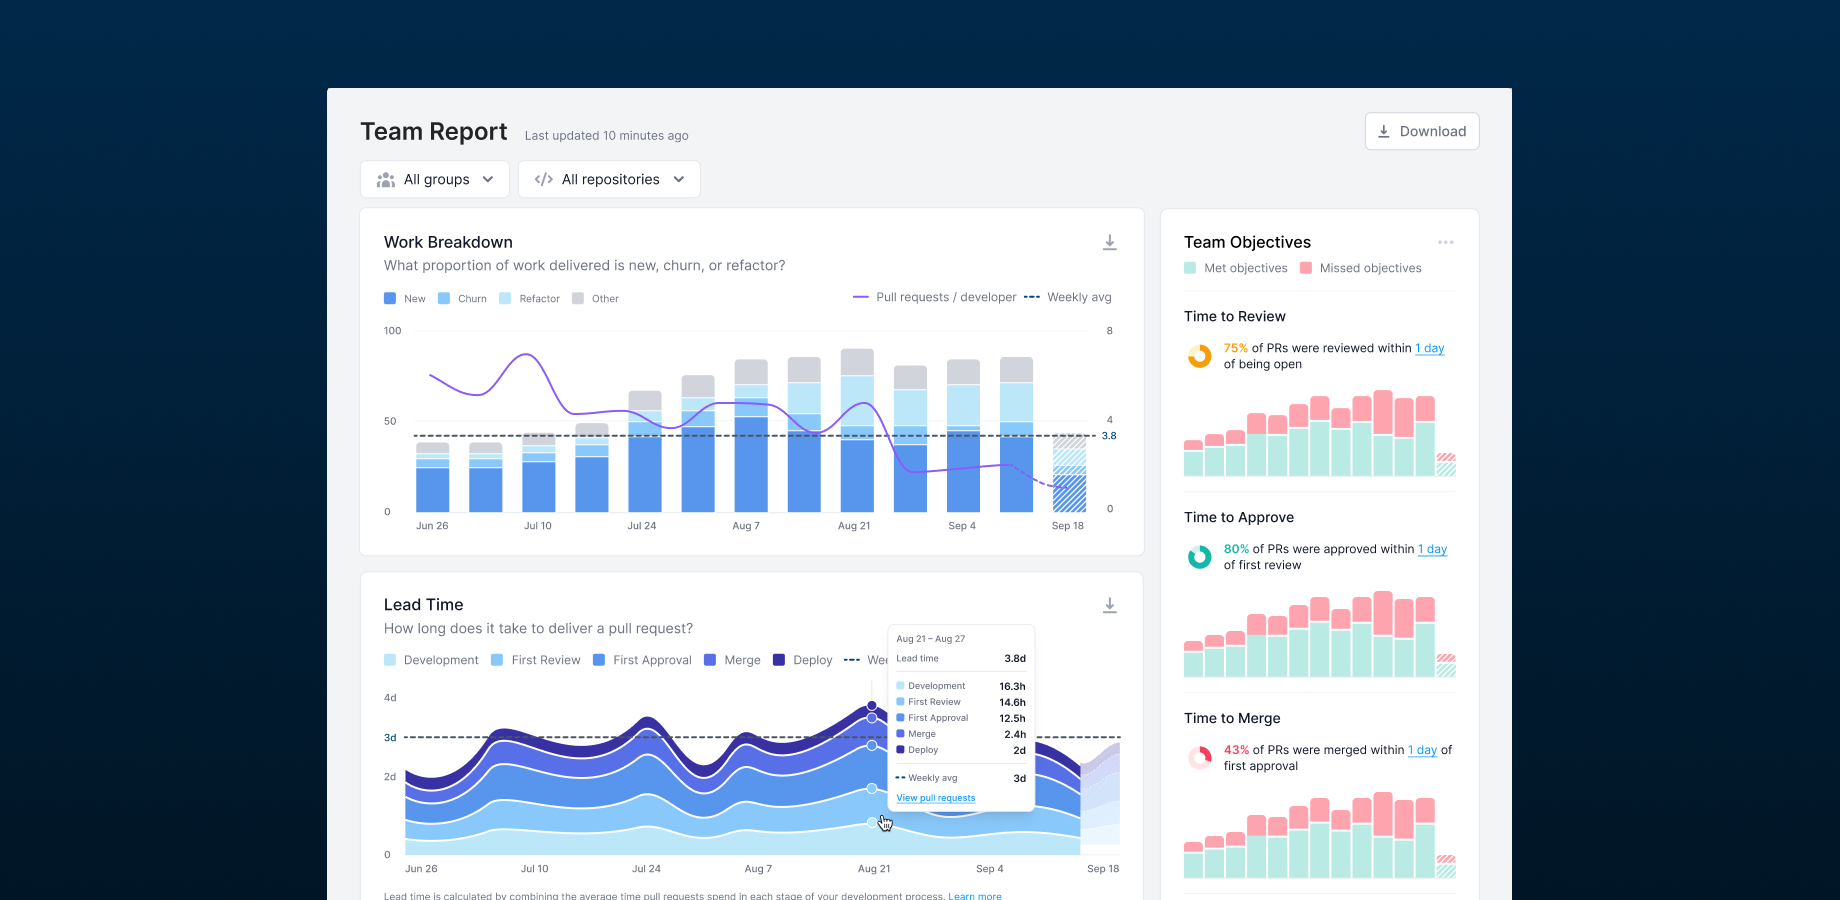This screenshot has height=900, width=1840.
Task: Open the All groups dropdown
Action: pyautogui.click(x=435, y=179)
